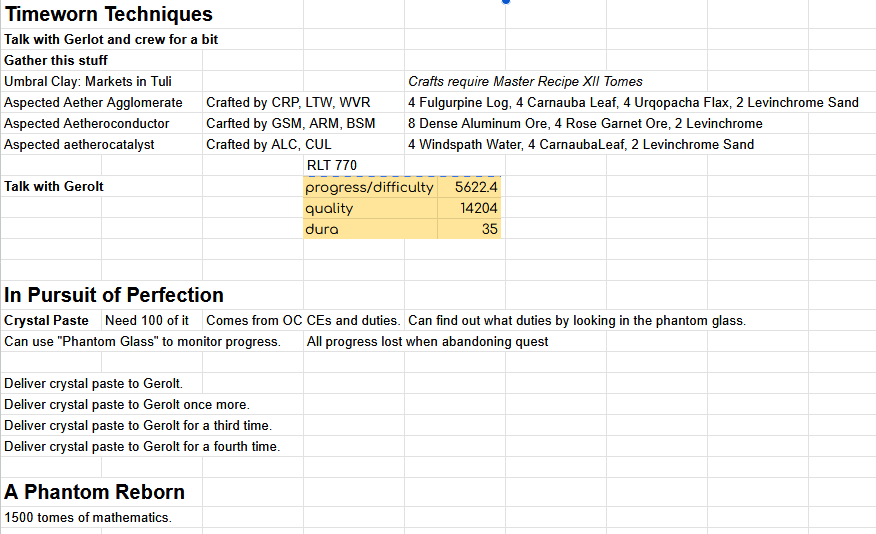
Task: Click the quality value 14204
Action: click(x=469, y=208)
